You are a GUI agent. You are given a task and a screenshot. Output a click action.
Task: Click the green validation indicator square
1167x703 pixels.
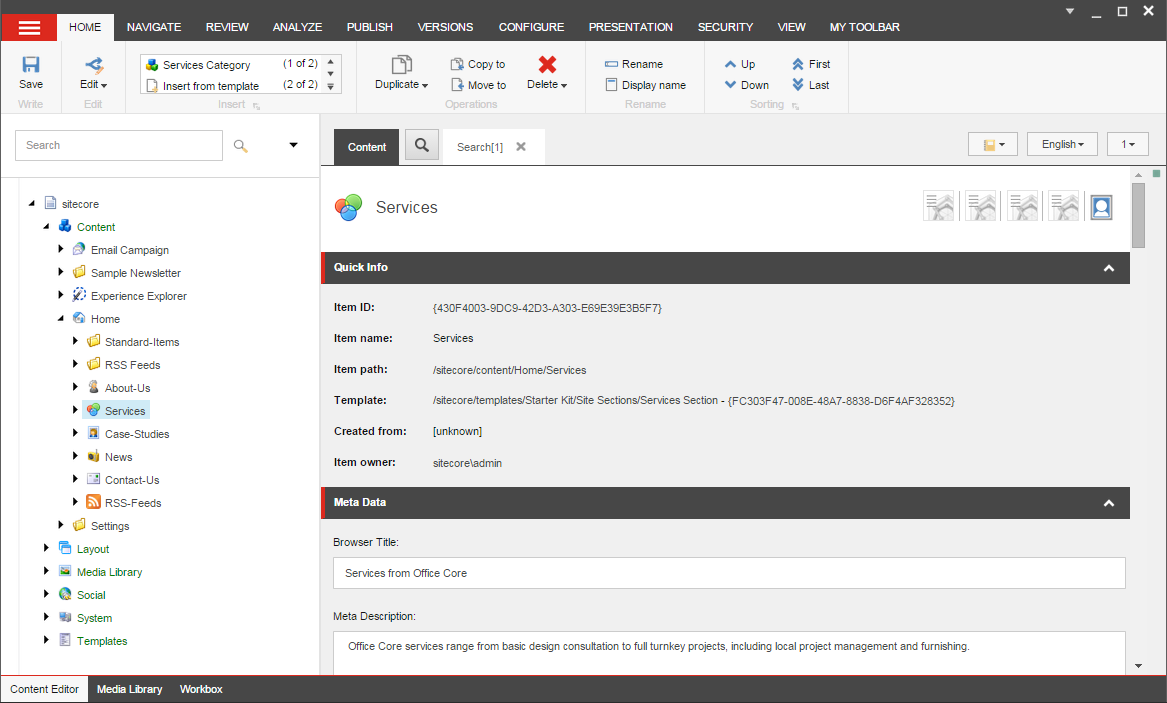(x=1156, y=173)
